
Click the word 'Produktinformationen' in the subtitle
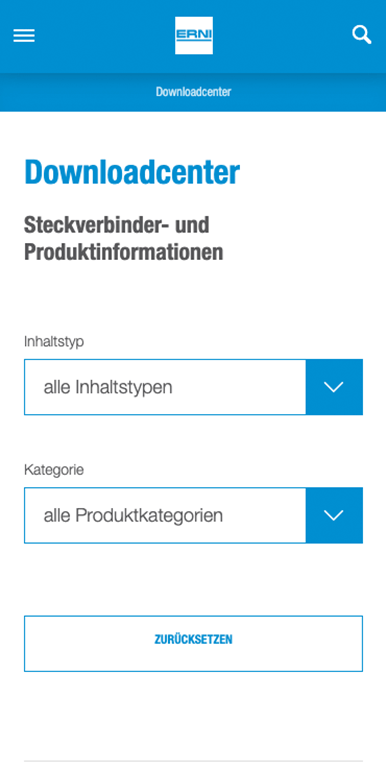pyautogui.click(x=123, y=252)
